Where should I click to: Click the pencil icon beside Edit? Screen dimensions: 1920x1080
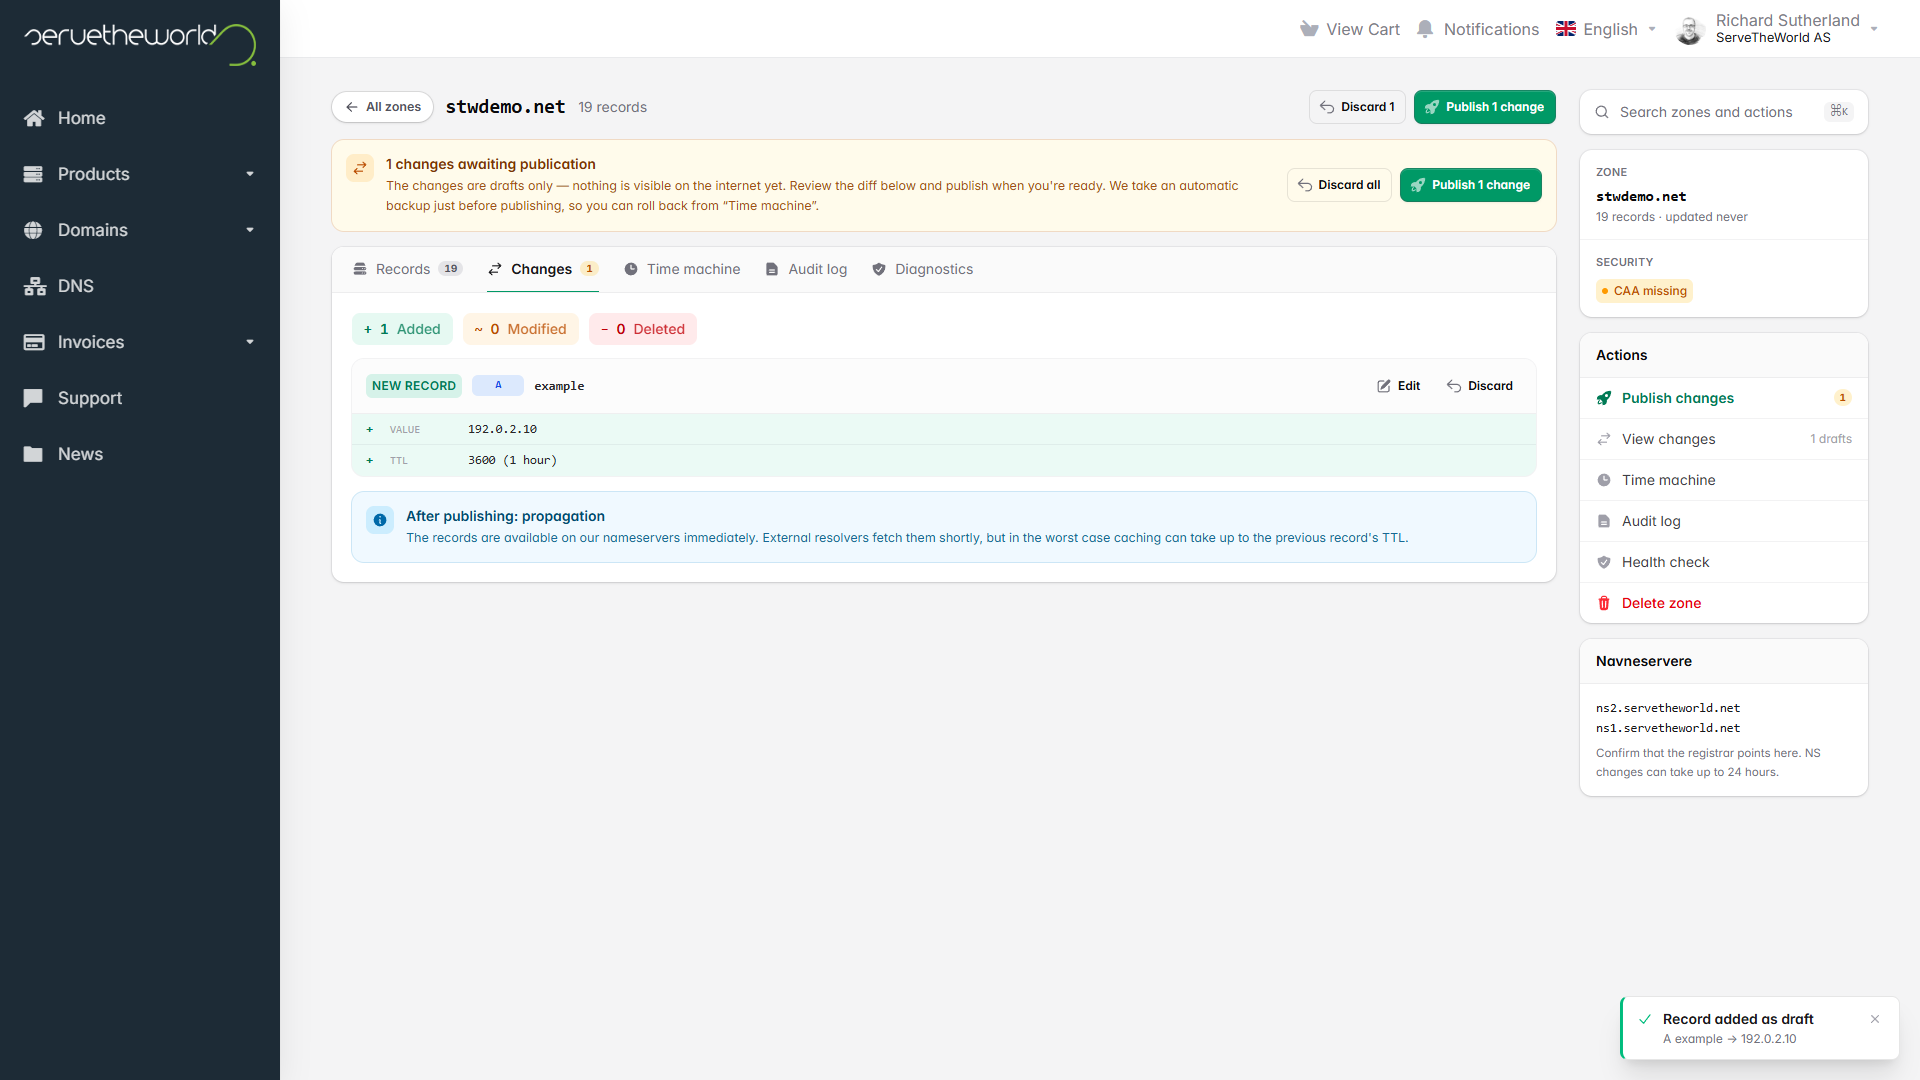pos(1384,386)
